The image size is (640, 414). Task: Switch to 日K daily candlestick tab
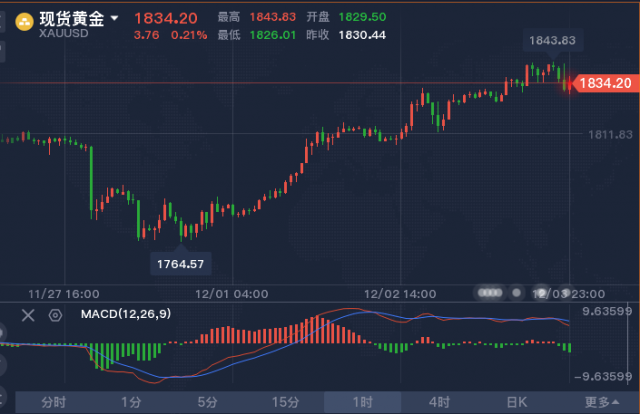coord(517,402)
